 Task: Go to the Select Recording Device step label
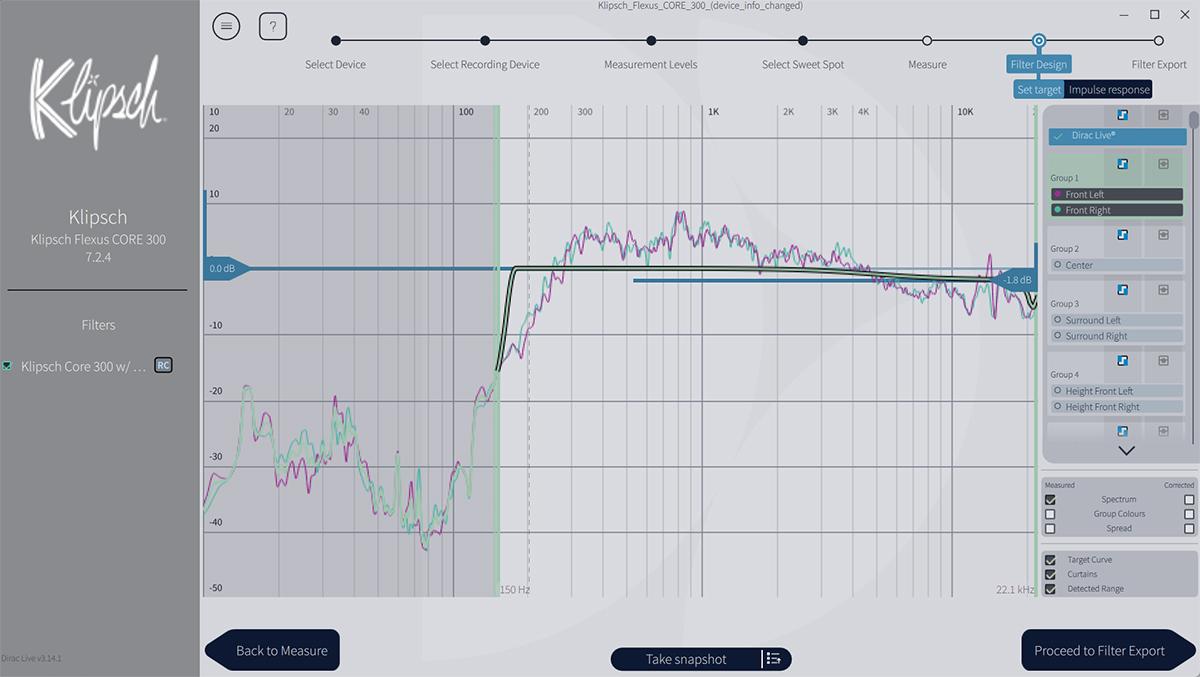[485, 64]
